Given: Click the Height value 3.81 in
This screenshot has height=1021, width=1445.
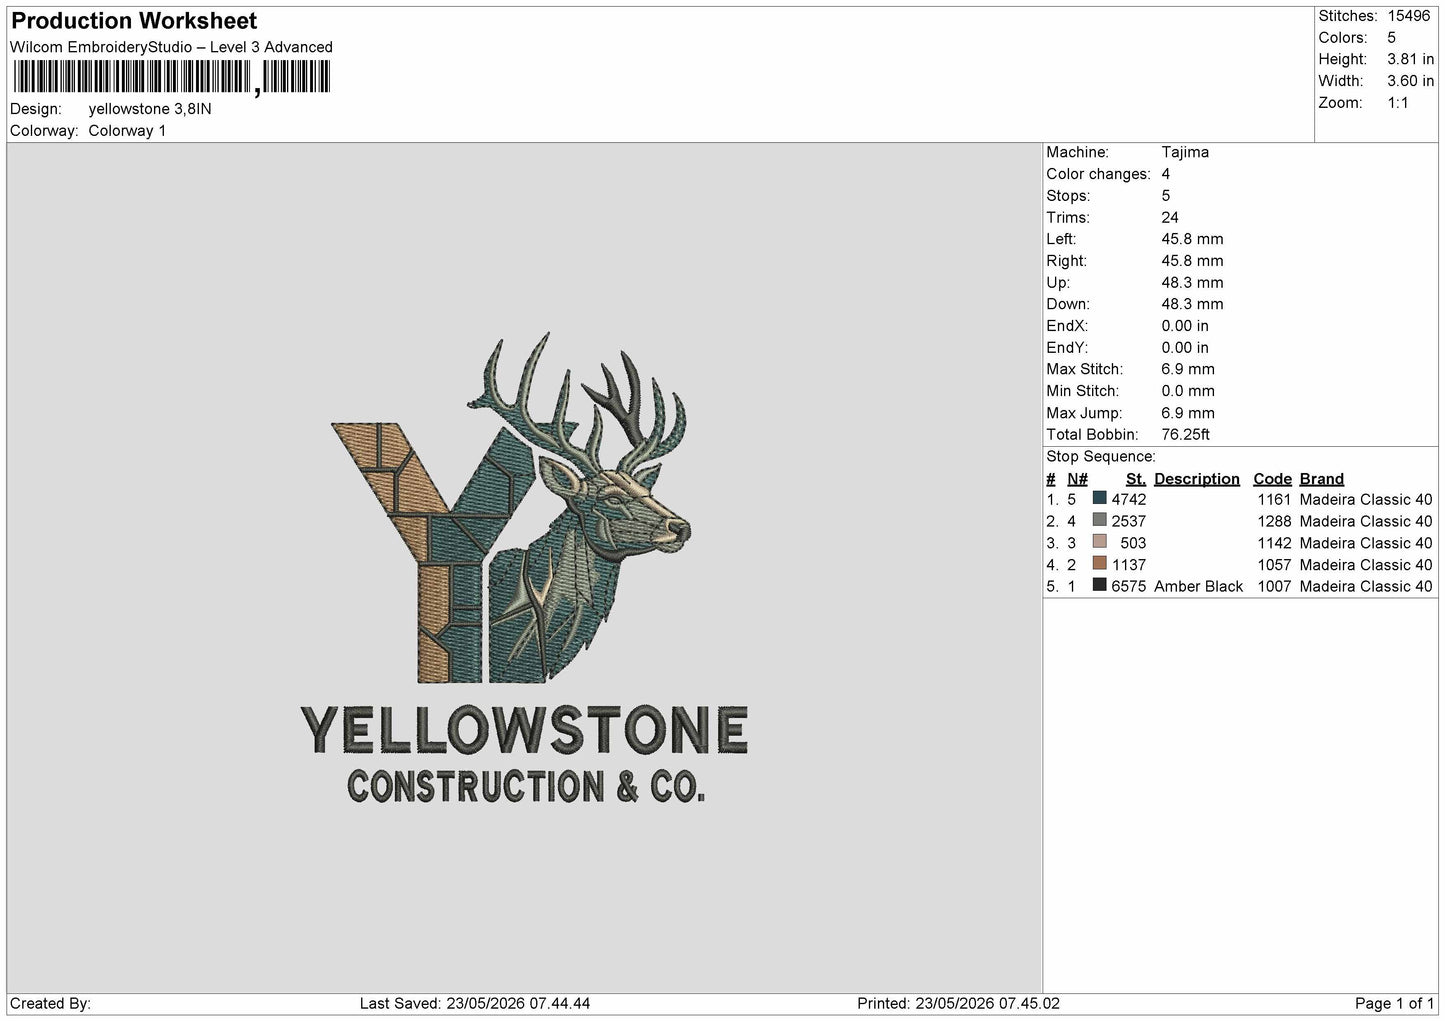Looking at the screenshot, I should coord(1410,60).
